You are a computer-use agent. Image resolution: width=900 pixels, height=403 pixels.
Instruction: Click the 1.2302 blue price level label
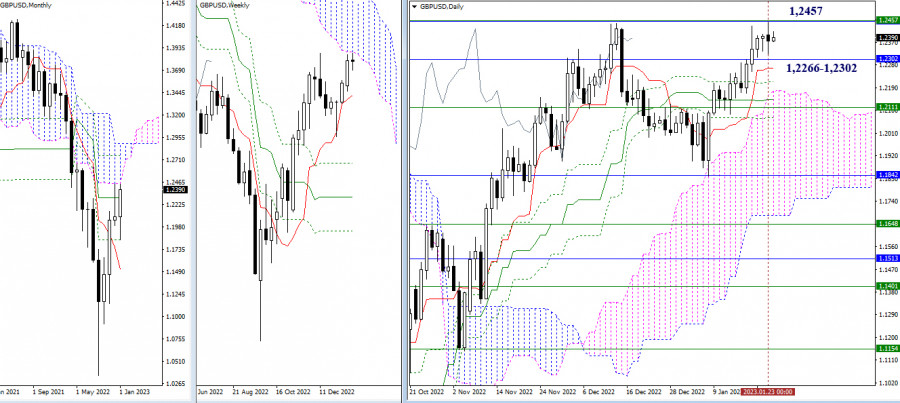[888, 59]
